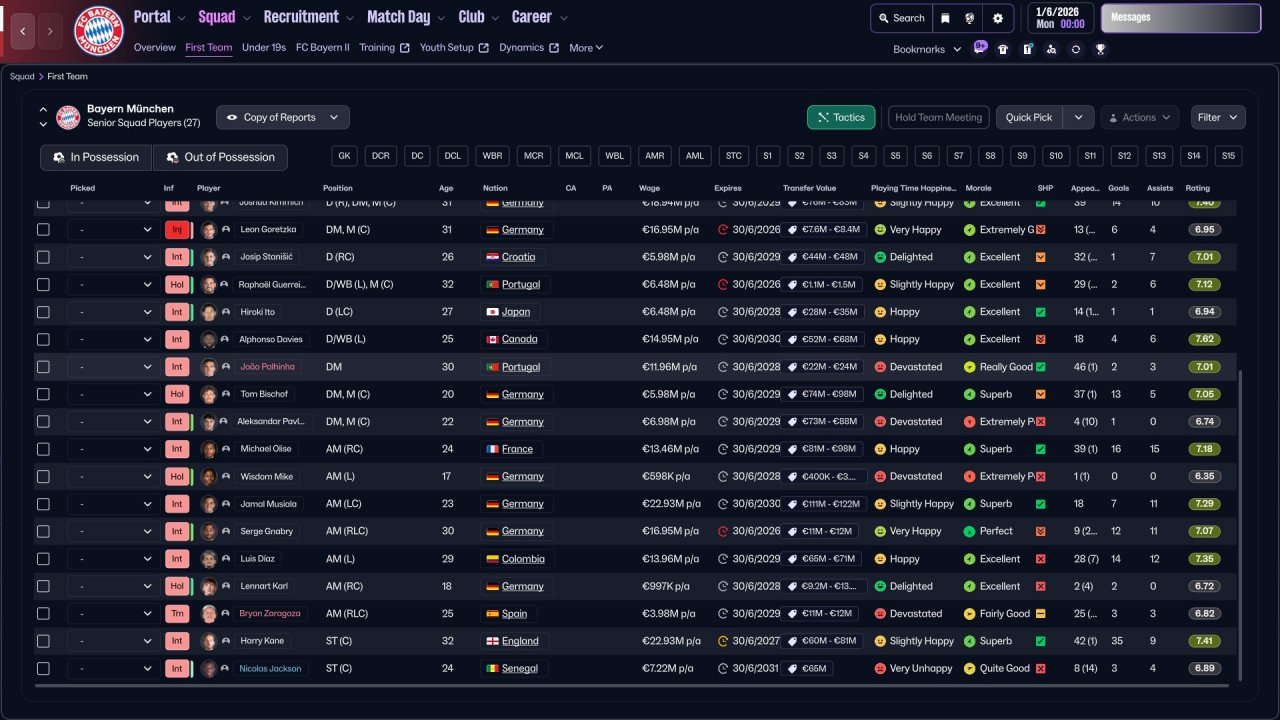Switch to the Under 19s tab
The width and height of the screenshot is (1280, 720).
(x=264, y=47)
